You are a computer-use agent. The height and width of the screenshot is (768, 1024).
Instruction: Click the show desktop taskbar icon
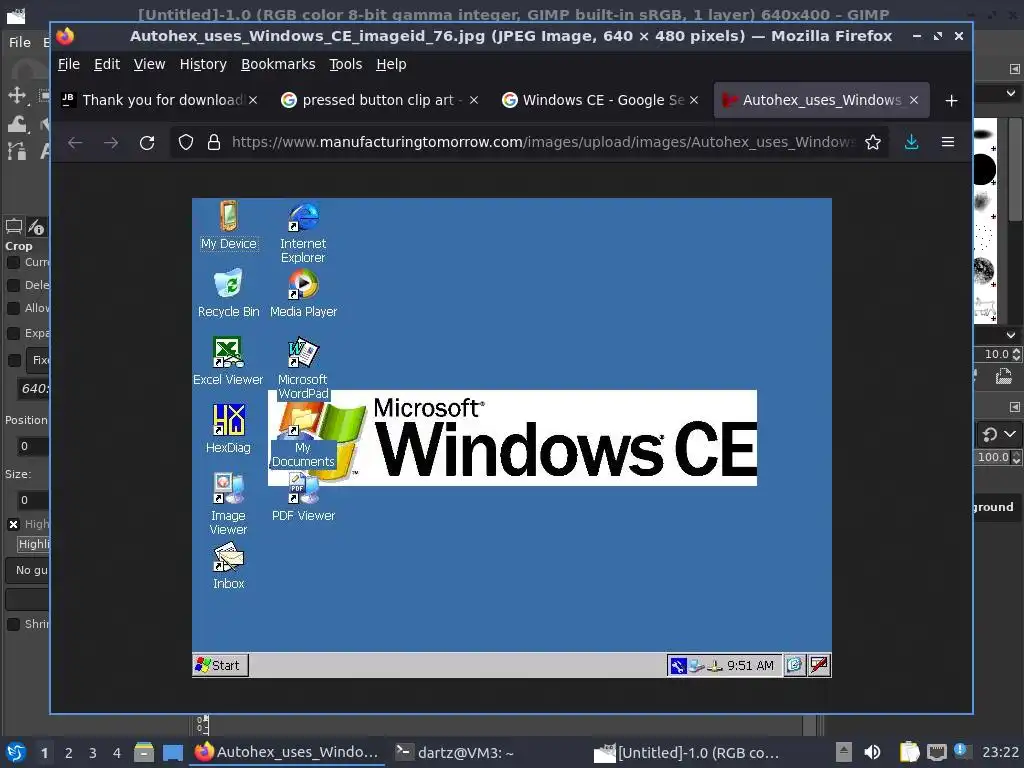[172, 752]
